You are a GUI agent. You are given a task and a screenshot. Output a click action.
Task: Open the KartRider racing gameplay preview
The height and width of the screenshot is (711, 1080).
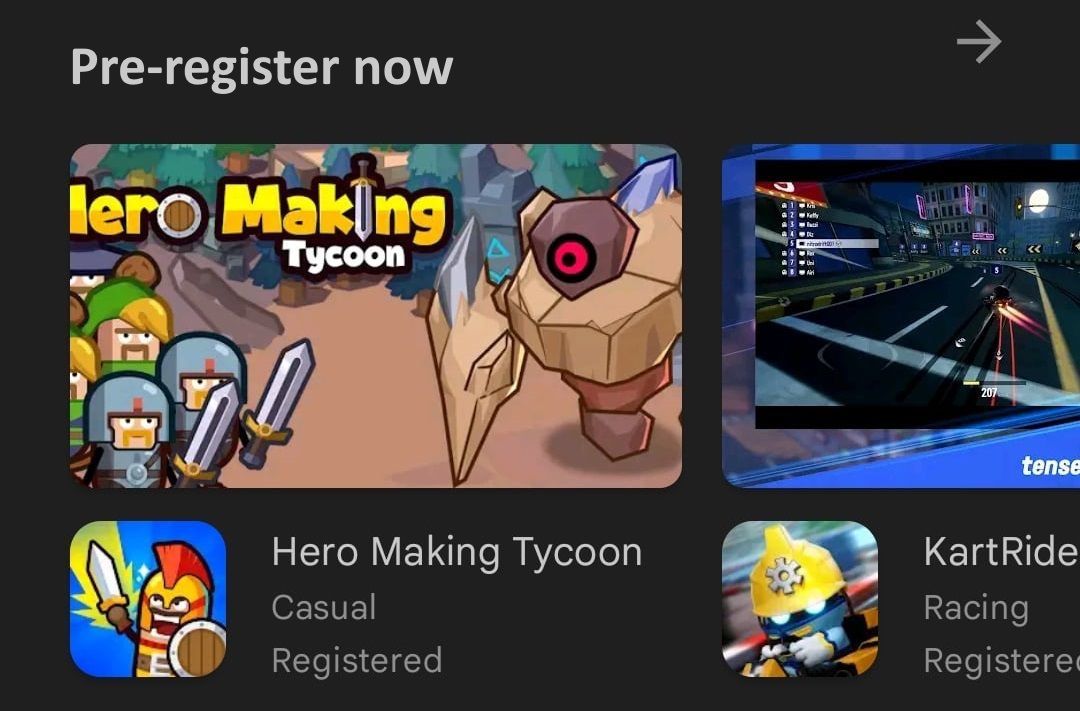[x=901, y=316]
